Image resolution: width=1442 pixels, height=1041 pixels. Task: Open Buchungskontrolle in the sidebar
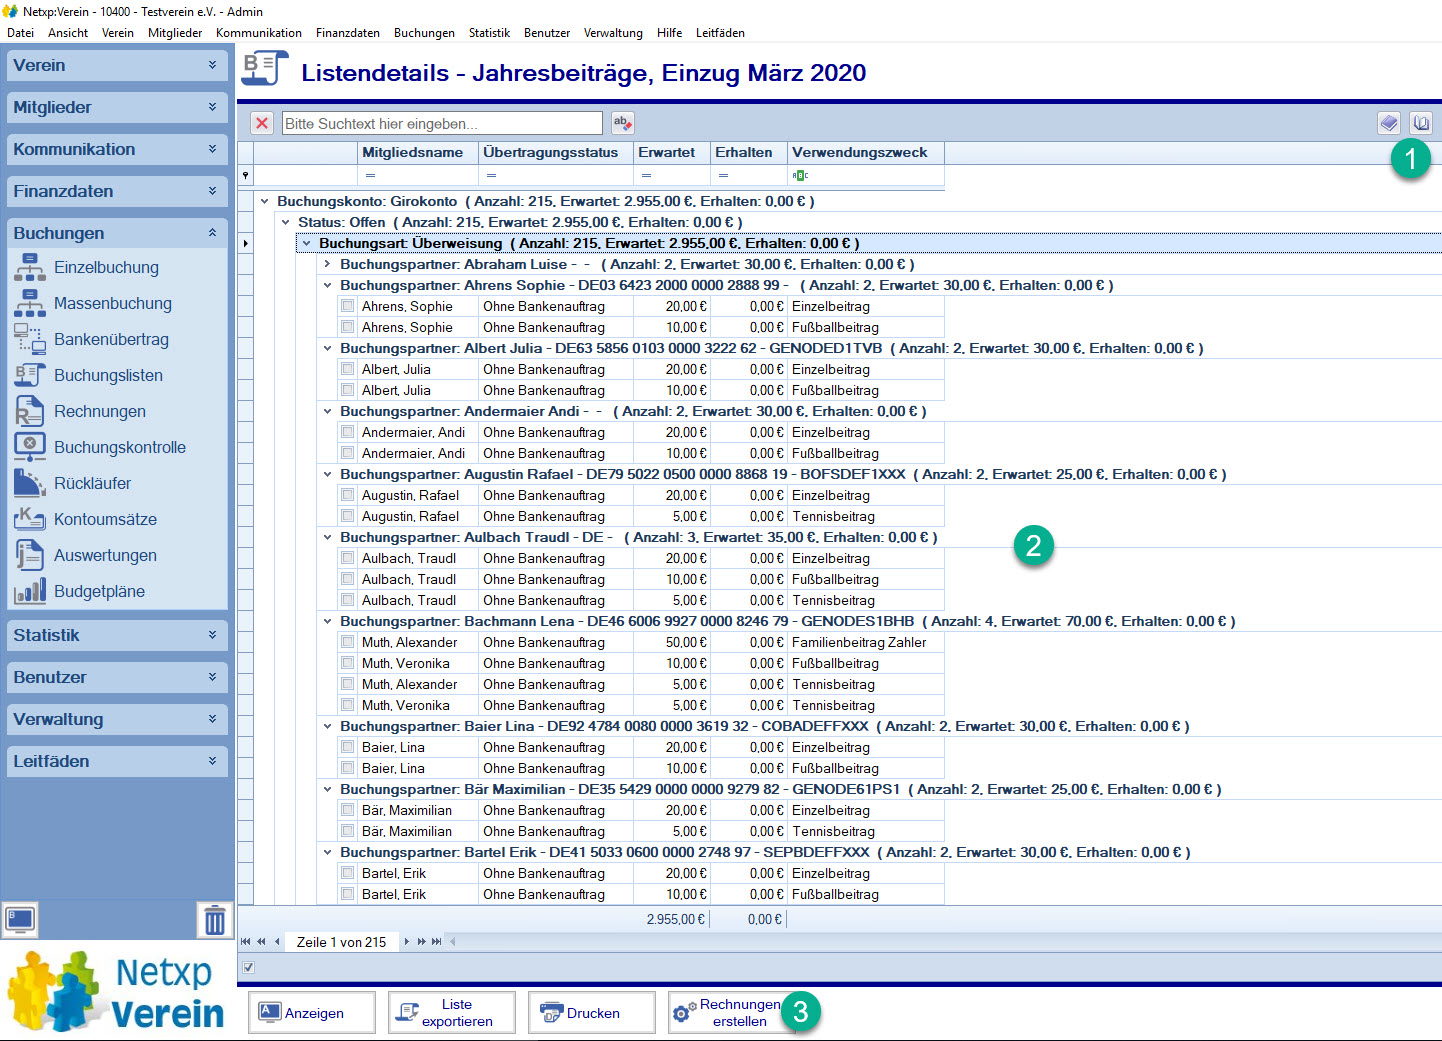[x=119, y=448]
